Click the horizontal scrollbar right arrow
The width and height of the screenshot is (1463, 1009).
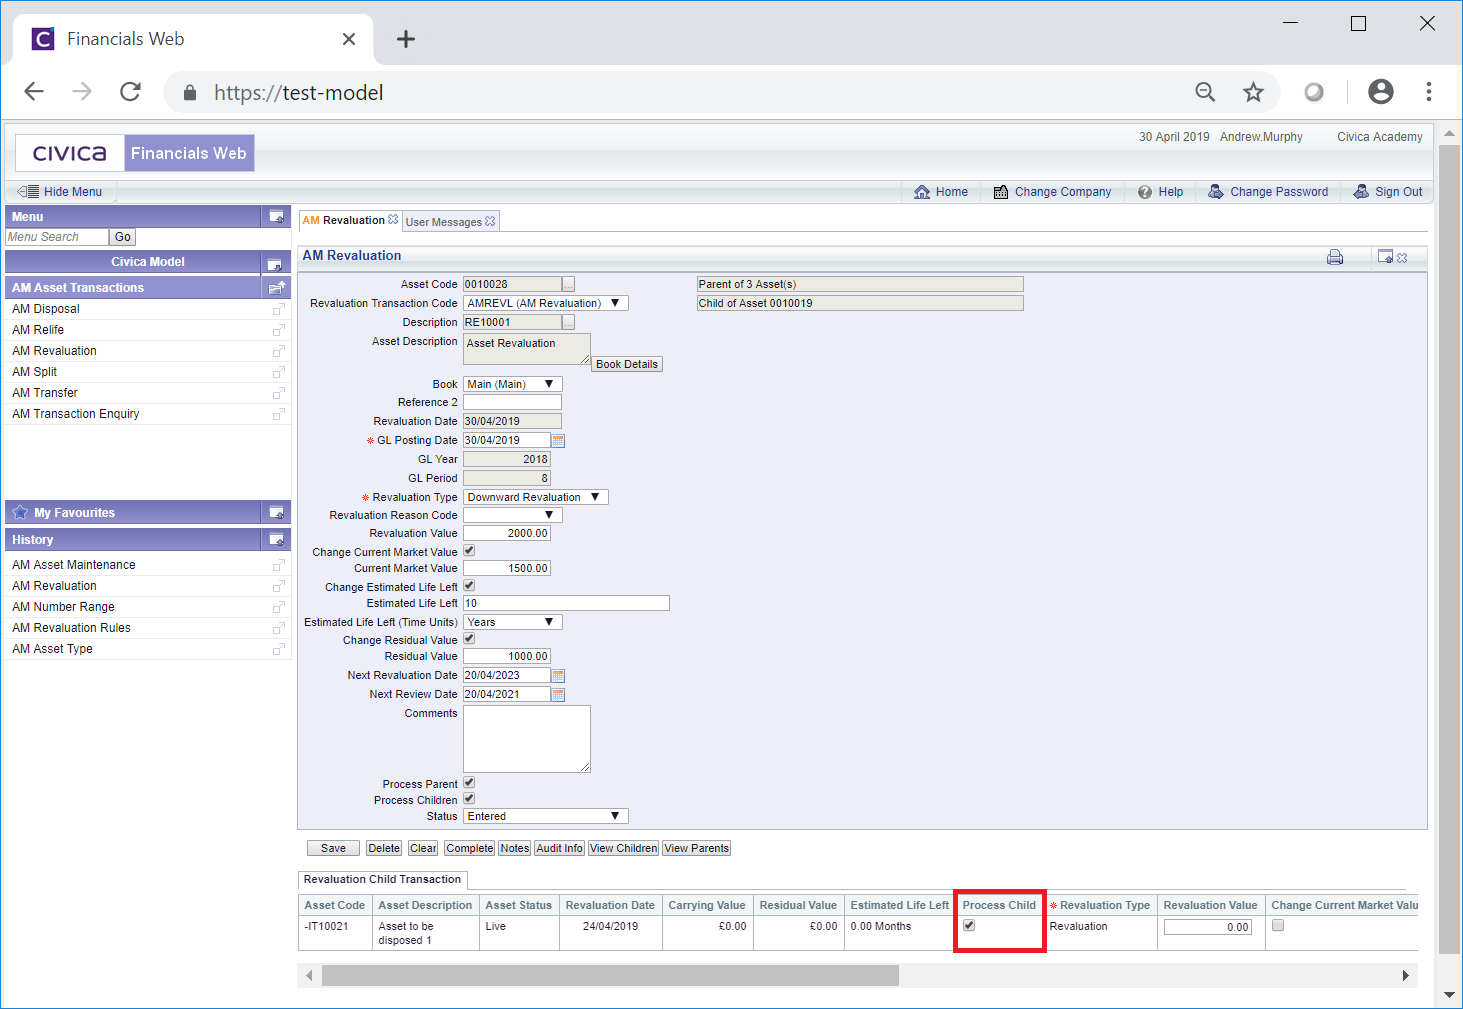pyautogui.click(x=1406, y=975)
